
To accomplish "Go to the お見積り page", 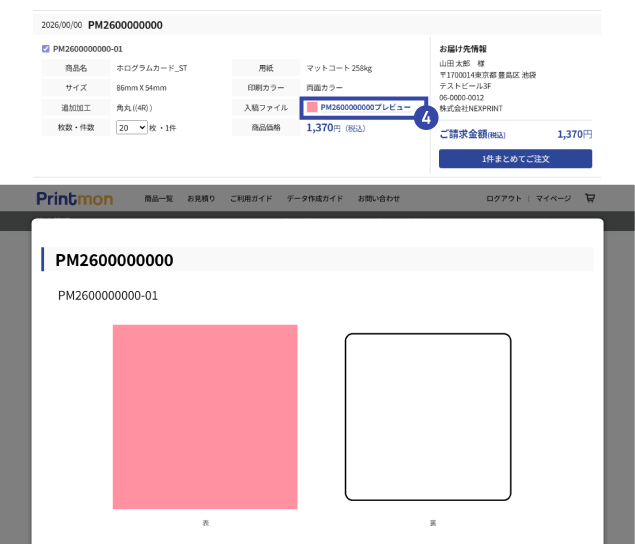I will tap(201, 199).
